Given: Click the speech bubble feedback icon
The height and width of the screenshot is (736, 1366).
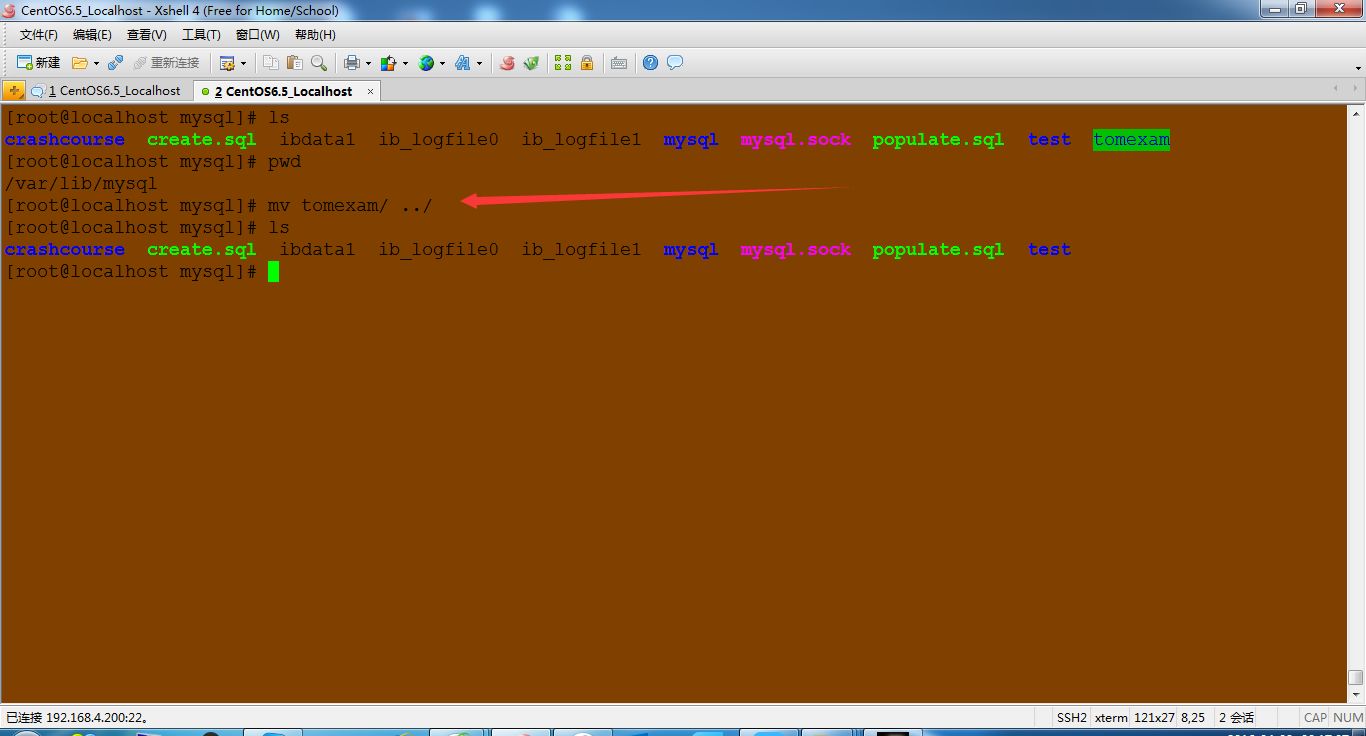Looking at the screenshot, I should [x=675, y=63].
